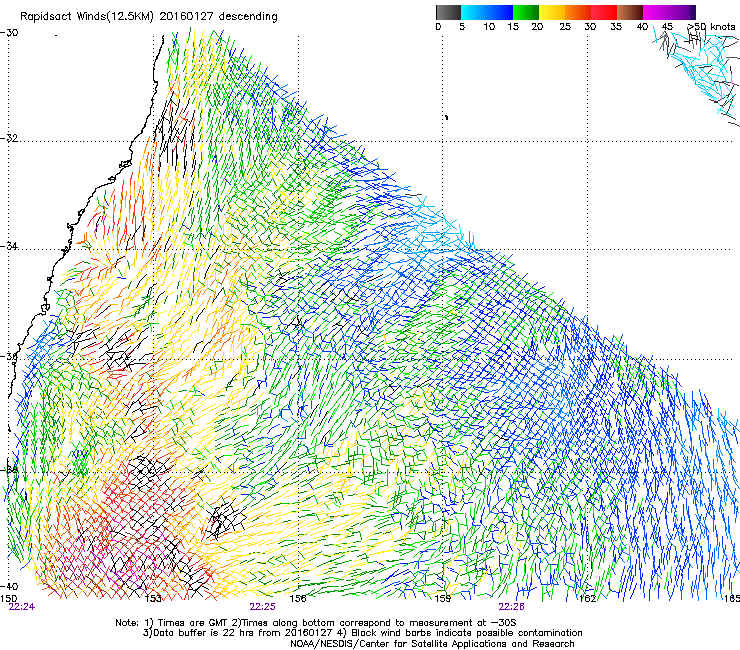
Task: Click the 'Rapidscat Winds(12.5KM) 20160127 descending' title
Action: tap(149, 17)
